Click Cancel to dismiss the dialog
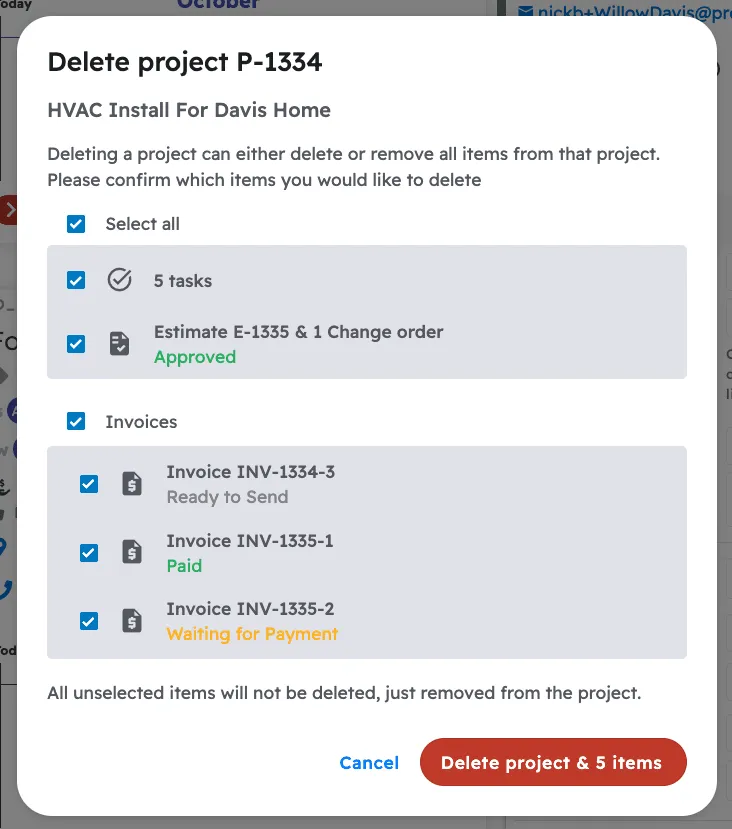 [x=369, y=762]
